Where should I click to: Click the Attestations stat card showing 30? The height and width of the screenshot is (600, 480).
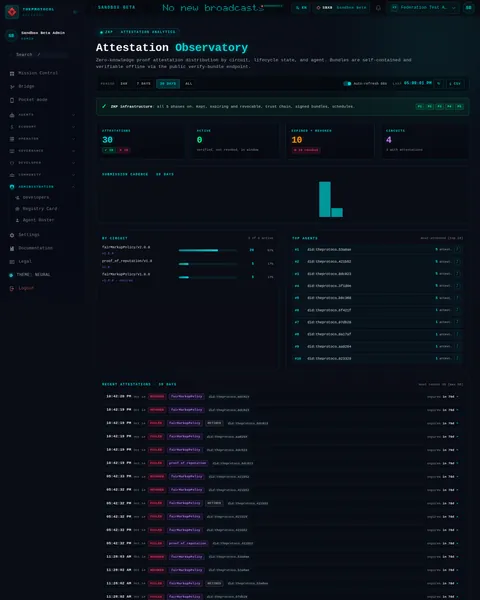(x=140, y=140)
